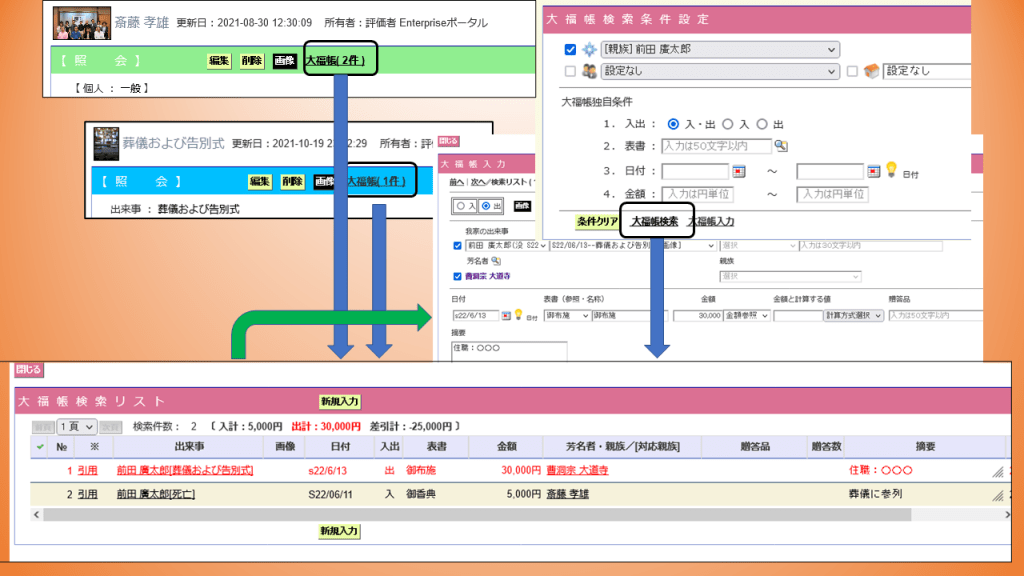
Task: Open the calendar icon for the start 日付
Action: pyautogui.click(x=739, y=171)
